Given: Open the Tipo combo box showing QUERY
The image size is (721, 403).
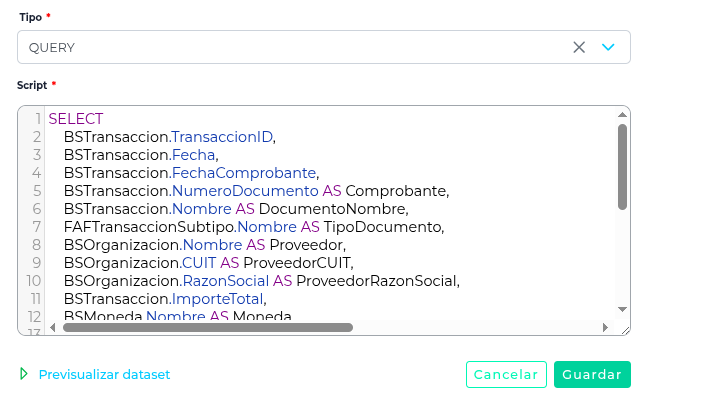Looking at the screenshot, I should click(x=290, y=47).
